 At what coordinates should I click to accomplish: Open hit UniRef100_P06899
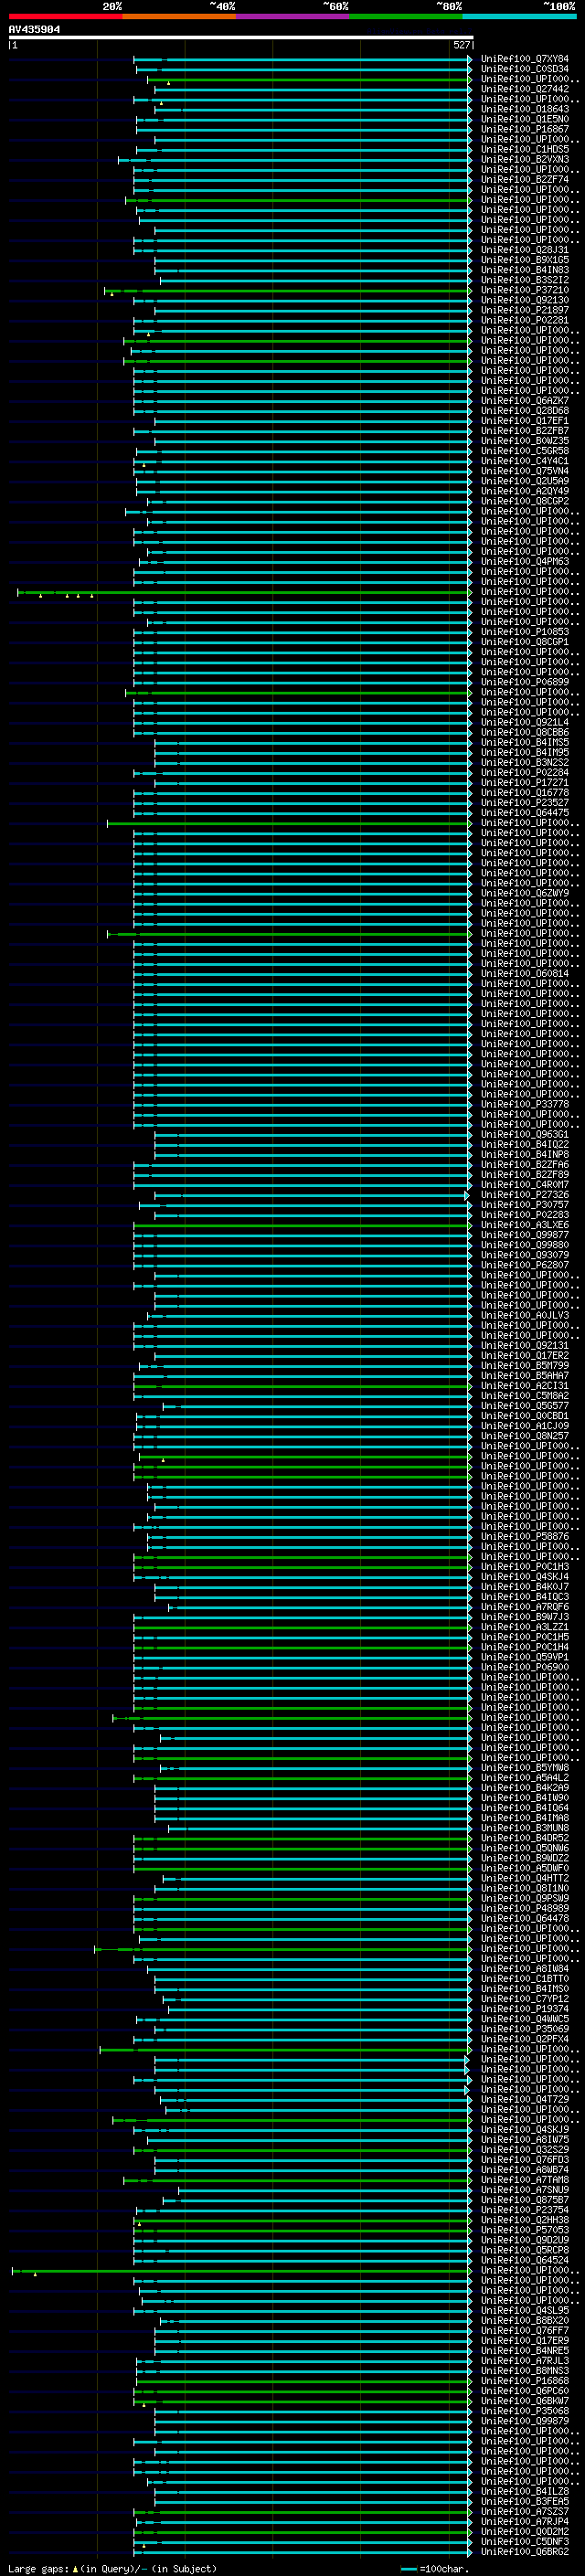pos(525,682)
